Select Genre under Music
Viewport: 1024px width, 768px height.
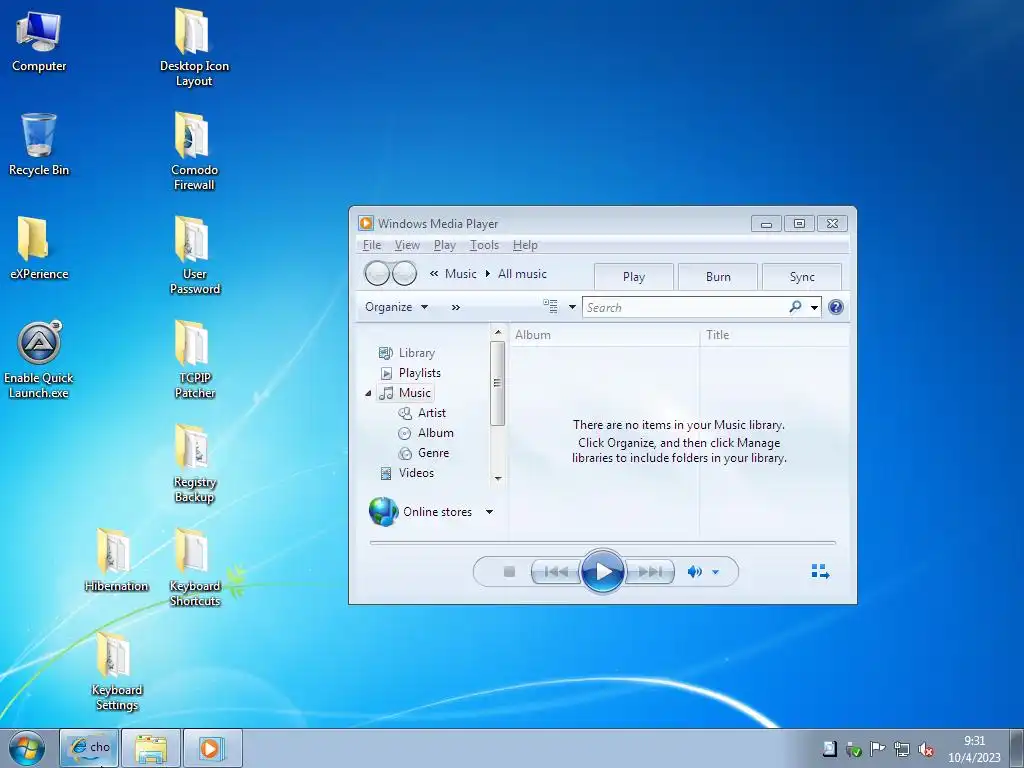click(424, 453)
